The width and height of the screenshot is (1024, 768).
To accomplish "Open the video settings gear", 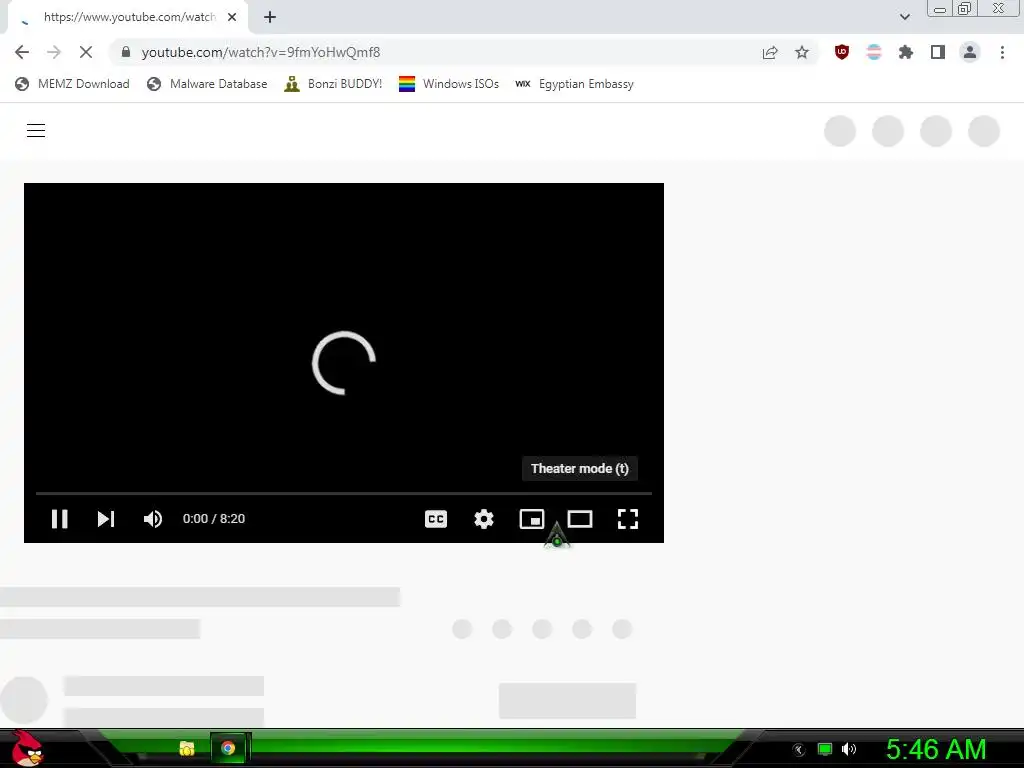I will point(484,519).
